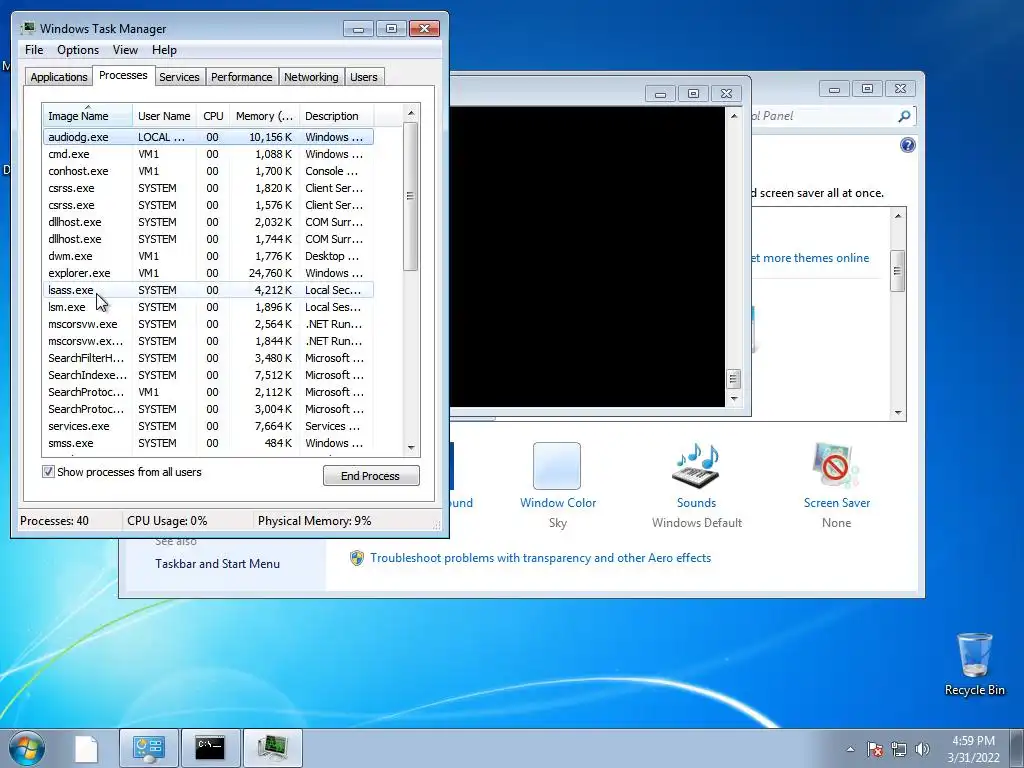Open the Get more themes online link

pos(810,258)
